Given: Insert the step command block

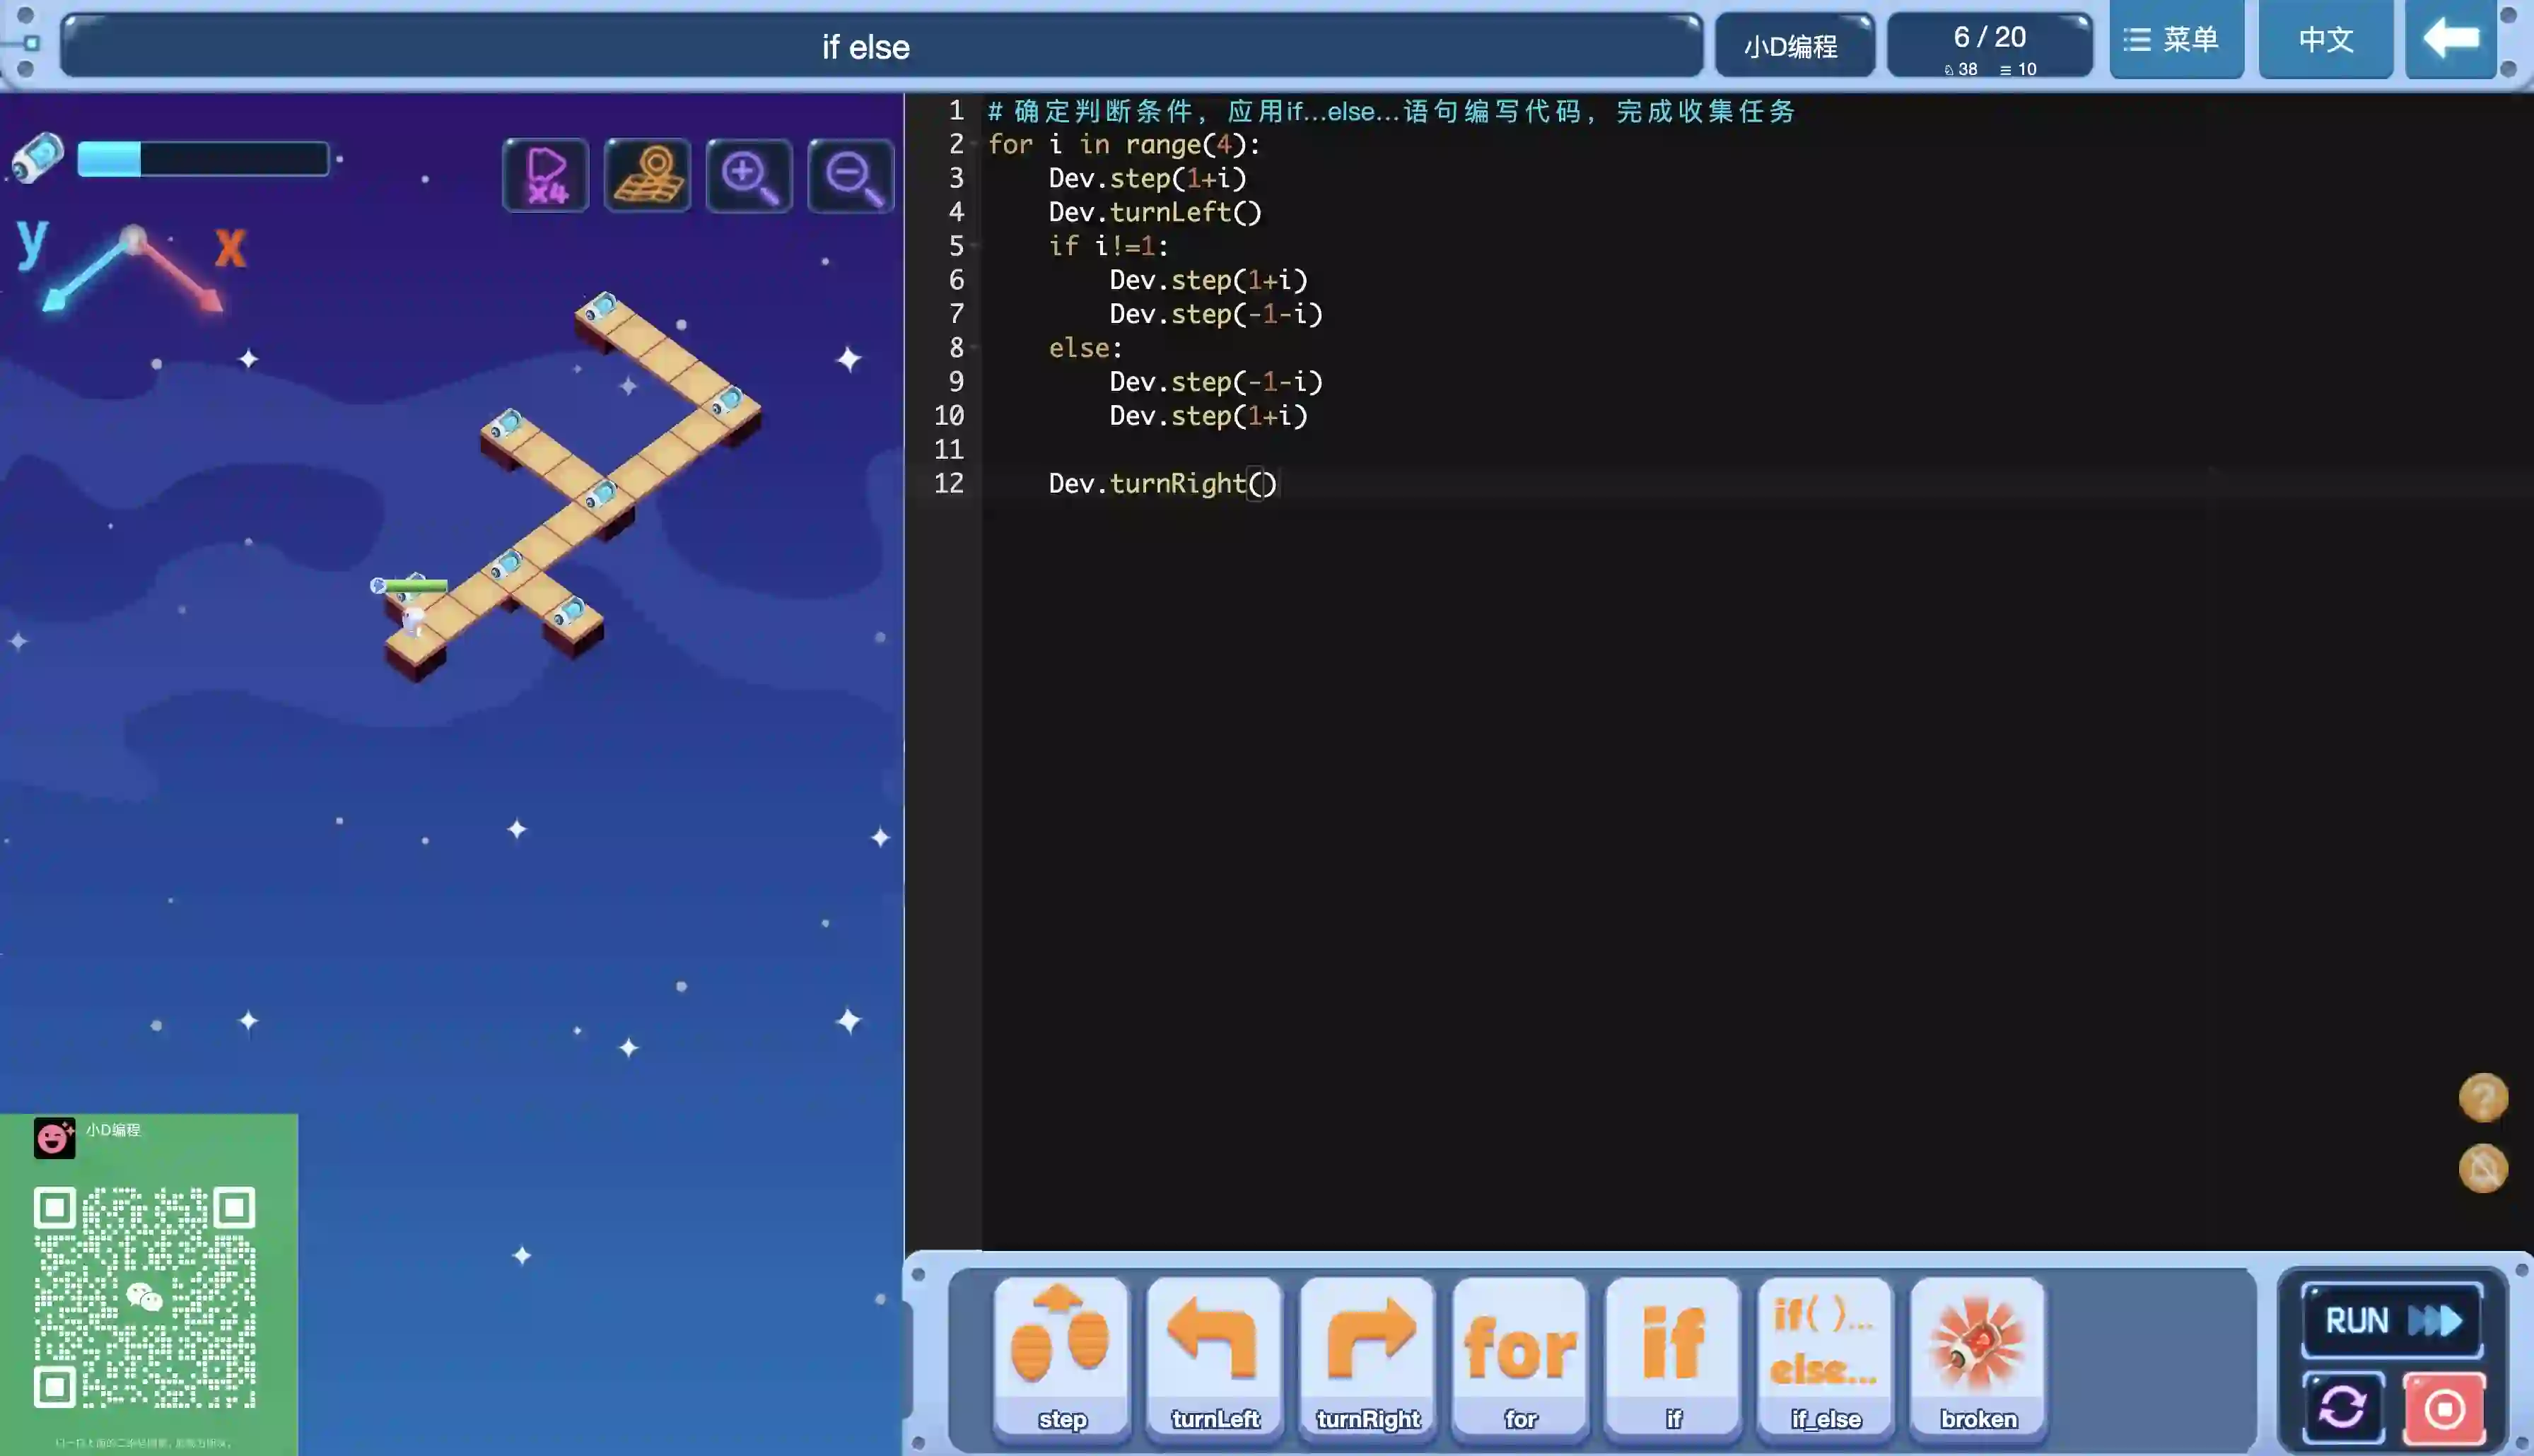Looking at the screenshot, I should pos(1061,1355).
